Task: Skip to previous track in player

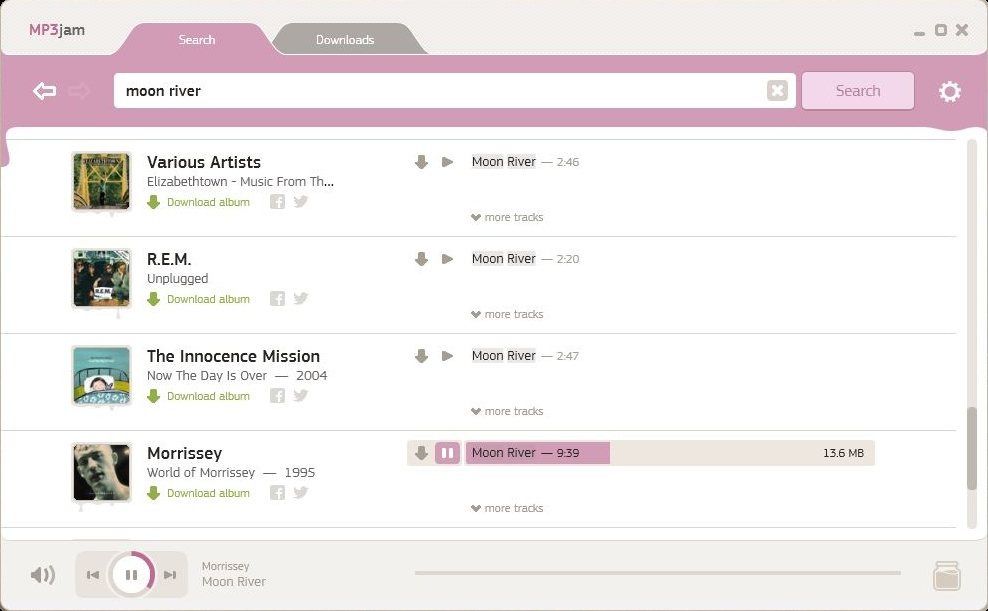Action: 93,574
